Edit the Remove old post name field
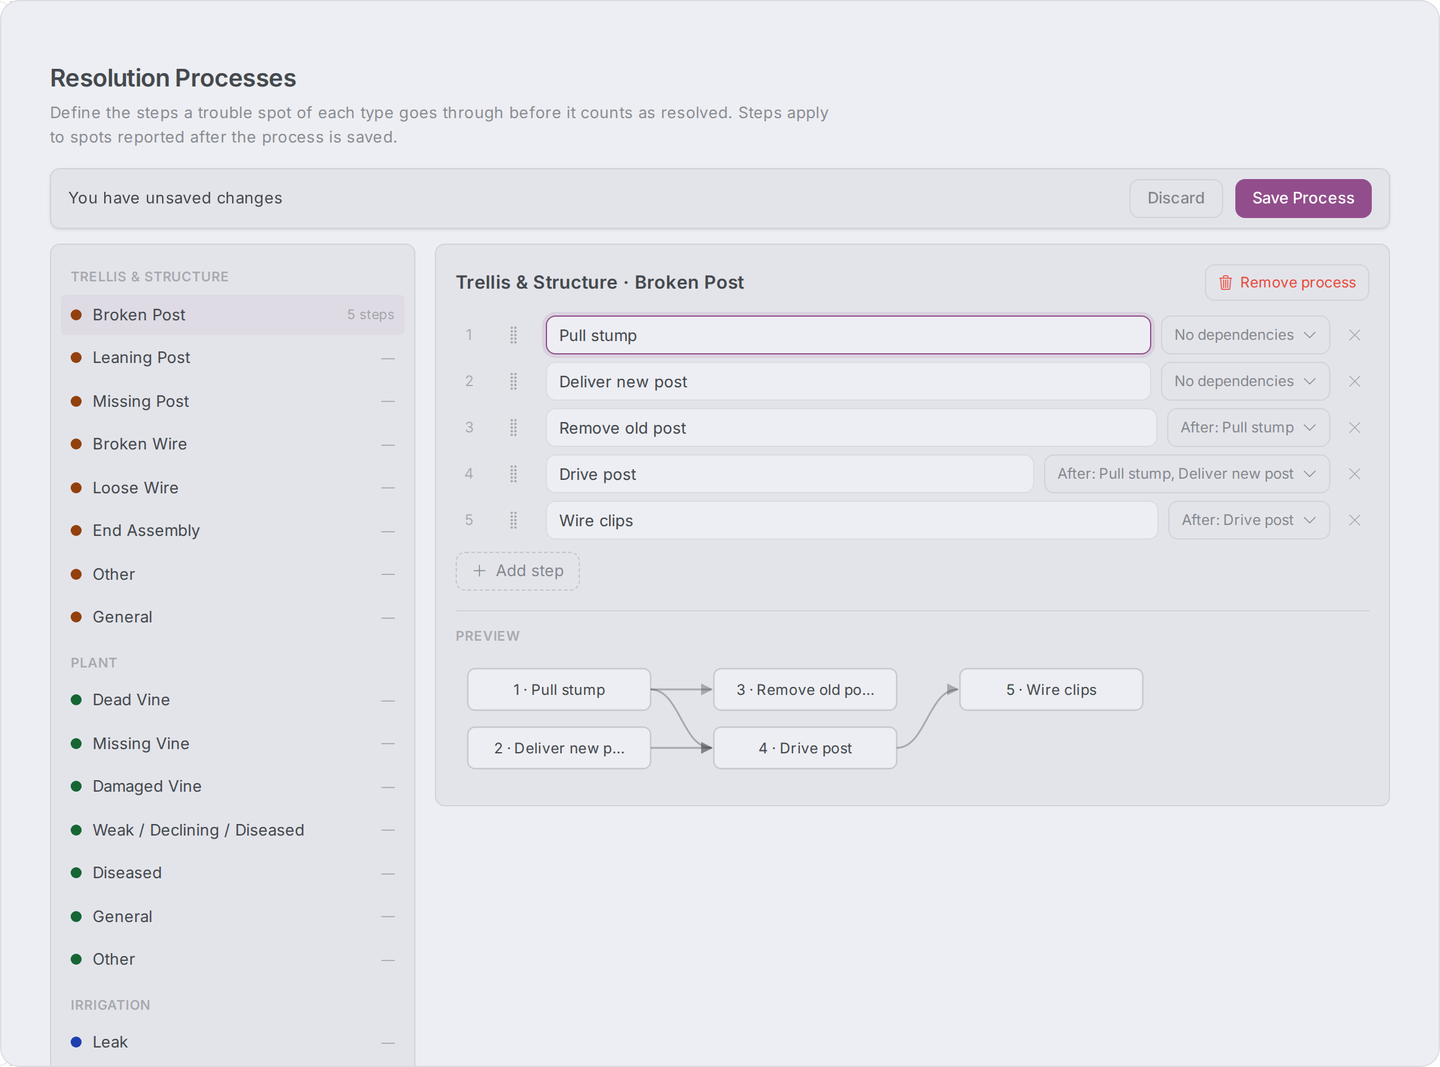Image resolution: width=1440 pixels, height=1067 pixels. pos(851,427)
